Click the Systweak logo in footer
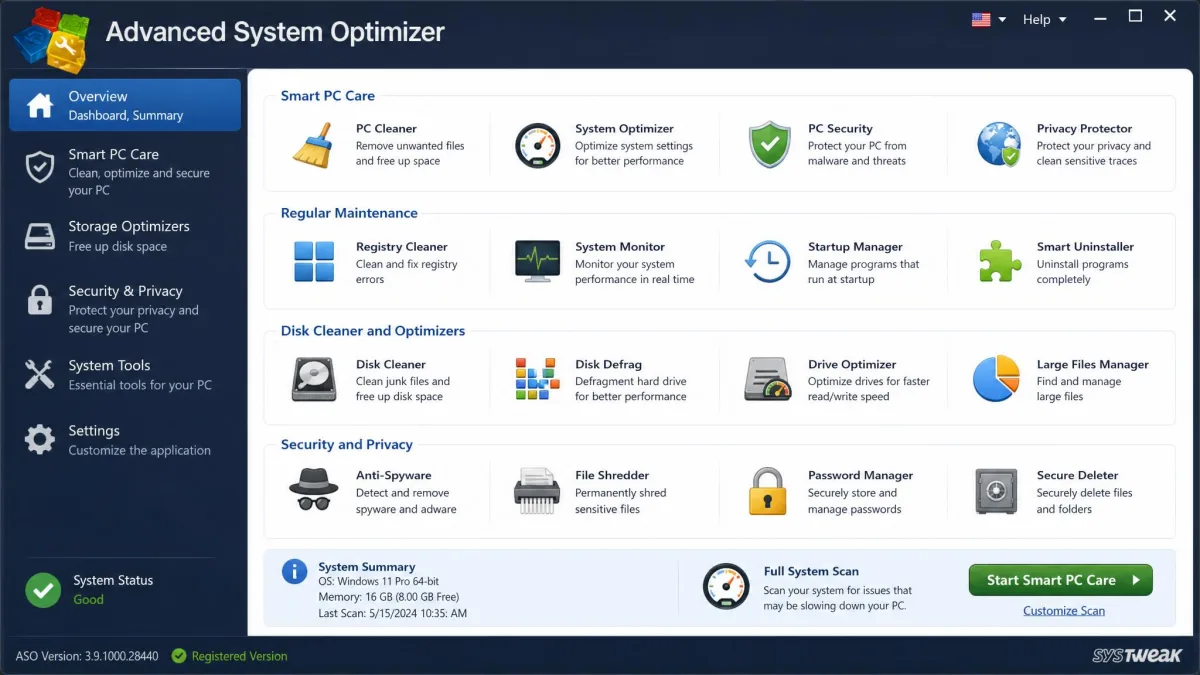 coord(1137,656)
